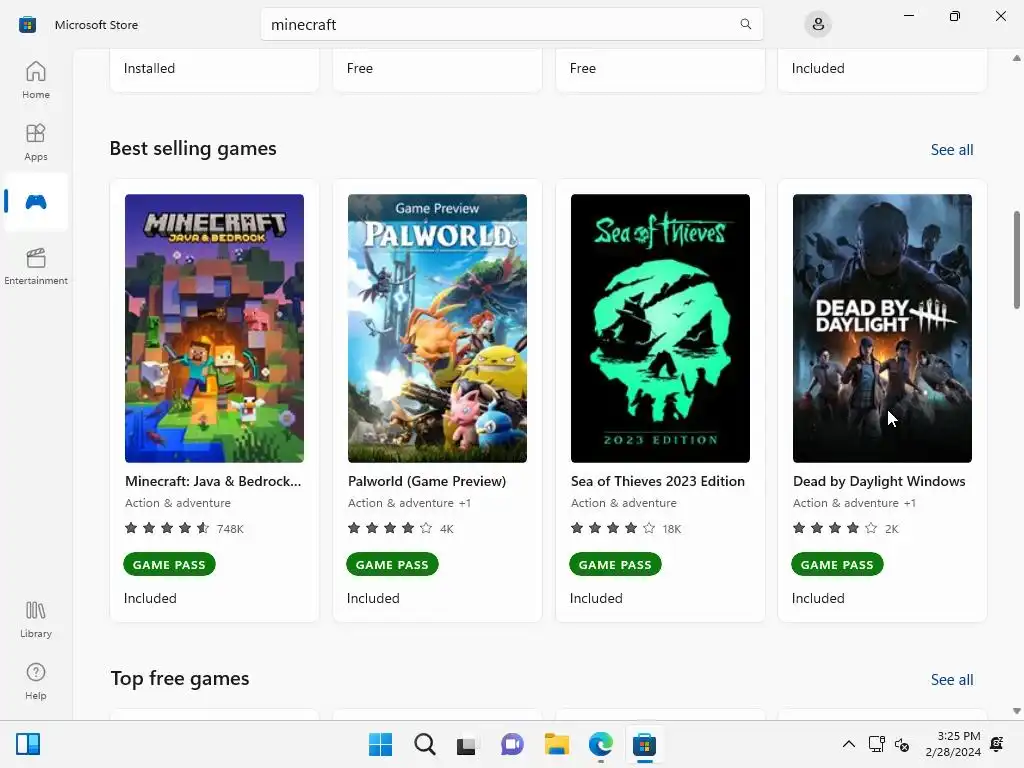
Task: Click the search field containing 'minecraft'
Action: pyautogui.click(x=511, y=24)
